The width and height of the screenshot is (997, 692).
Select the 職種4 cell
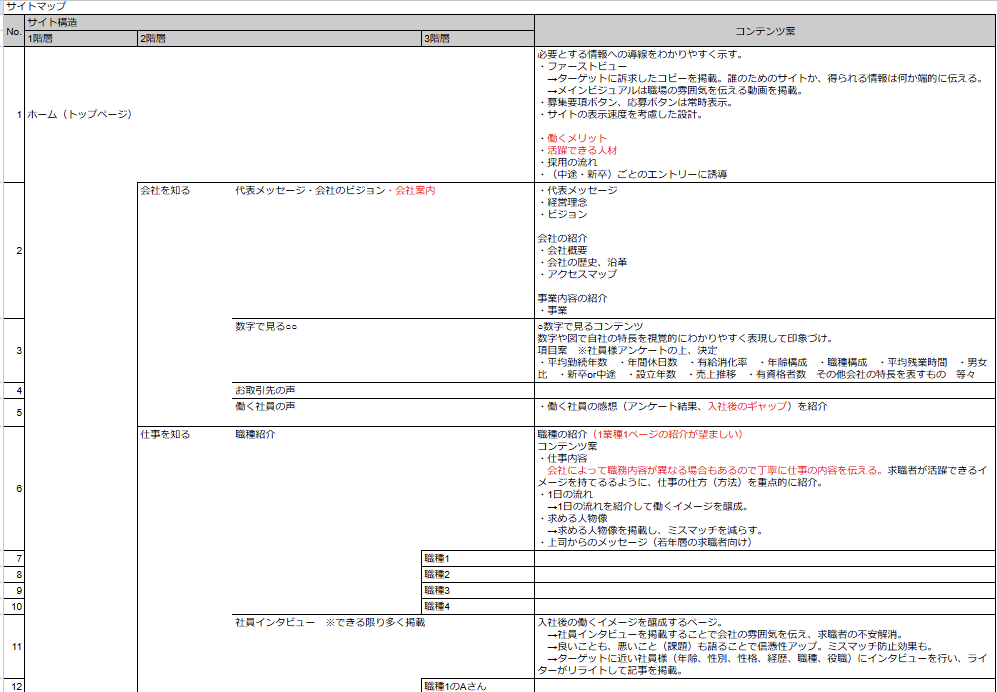[478, 606]
